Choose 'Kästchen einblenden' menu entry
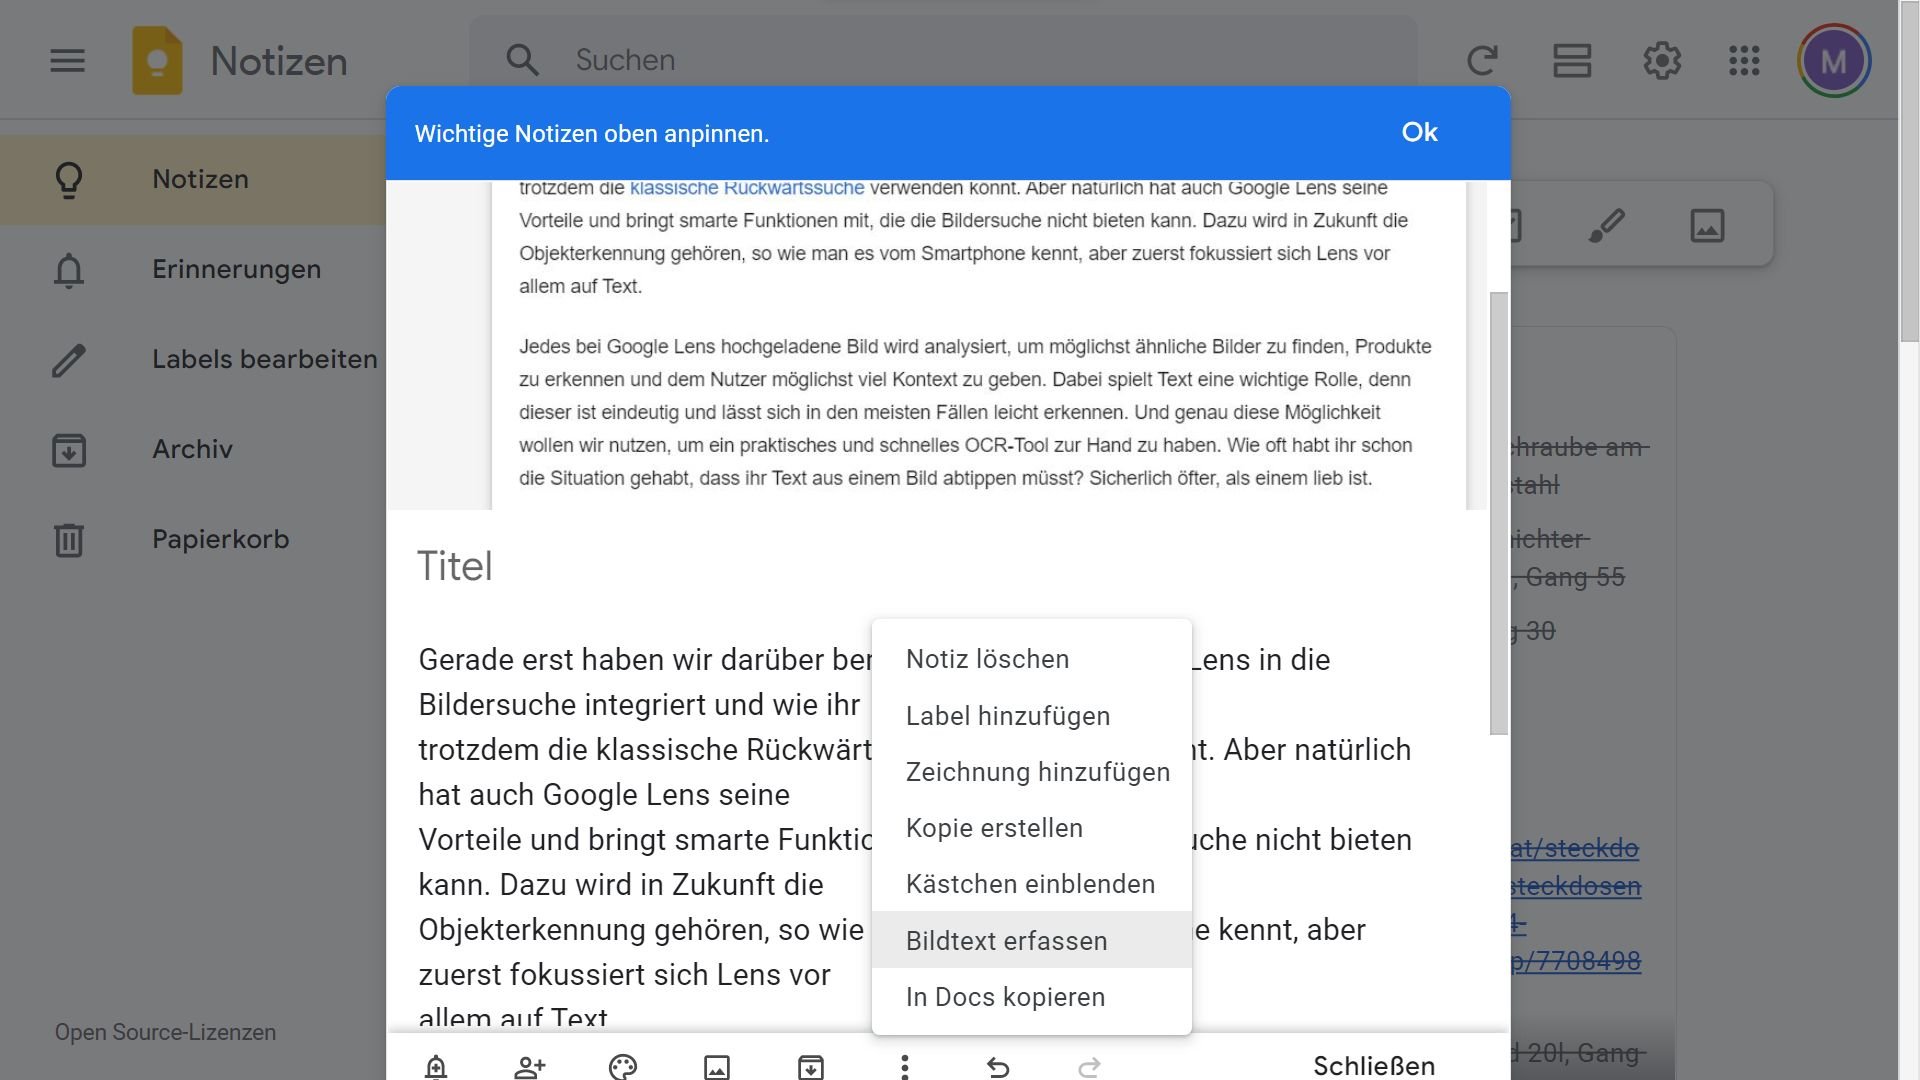The image size is (1920, 1080). pos(1030,884)
